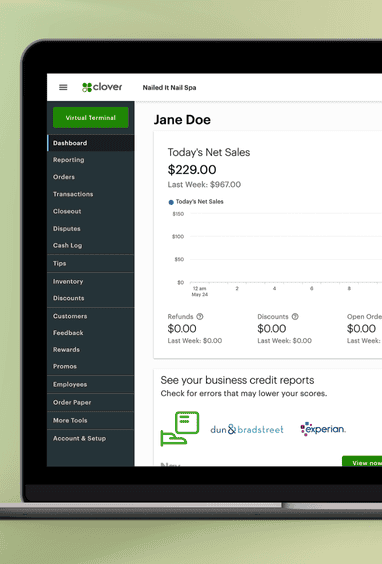Viewport: 382px width, 564px height.
Task: Click the Jane Doe heading
Action: (182, 120)
